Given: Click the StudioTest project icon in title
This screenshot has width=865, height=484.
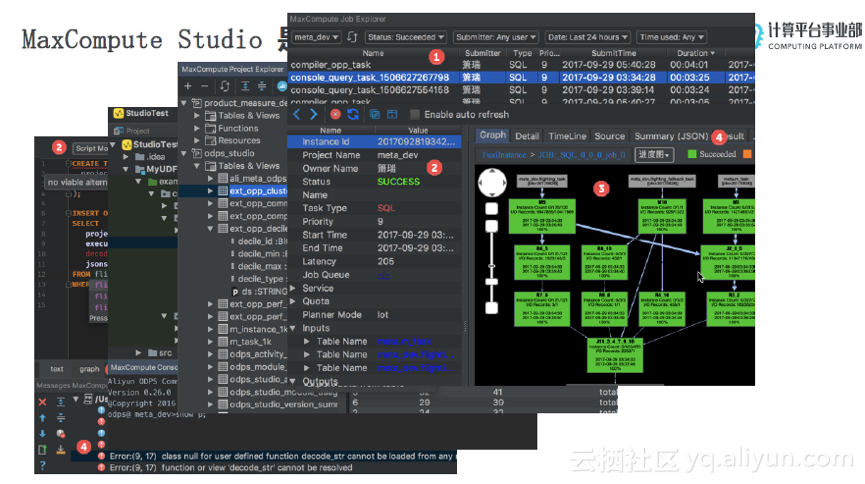Looking at the screenshot, I should [x=118, y=113].
